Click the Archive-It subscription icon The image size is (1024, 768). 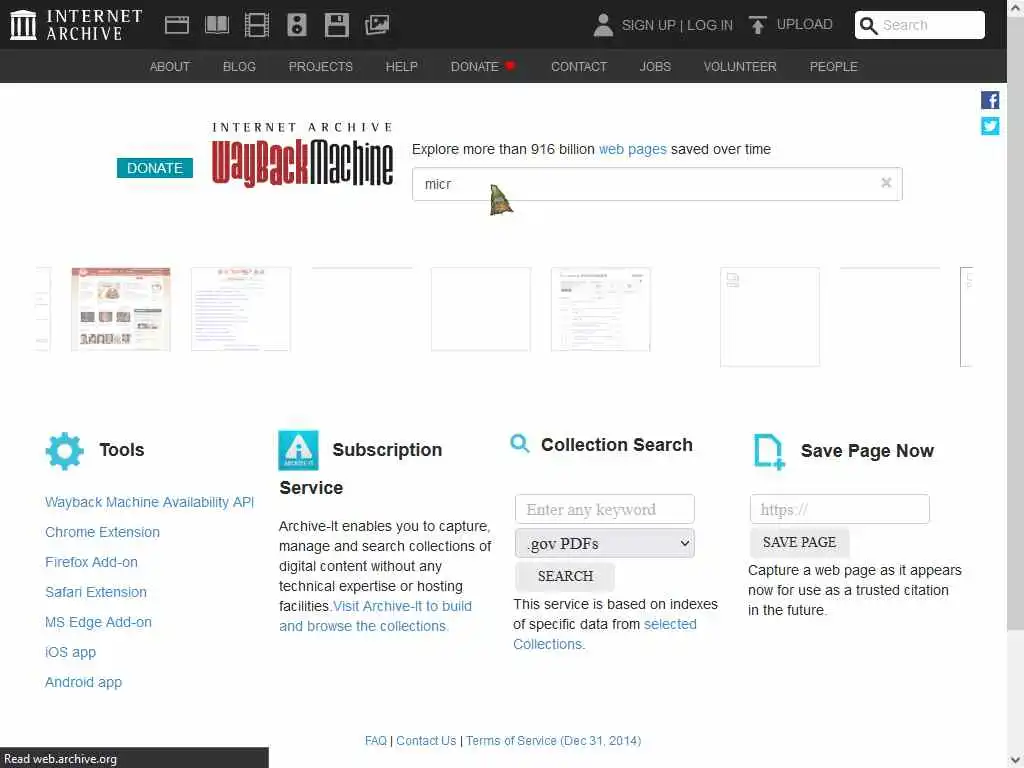[x=298, y=450]
